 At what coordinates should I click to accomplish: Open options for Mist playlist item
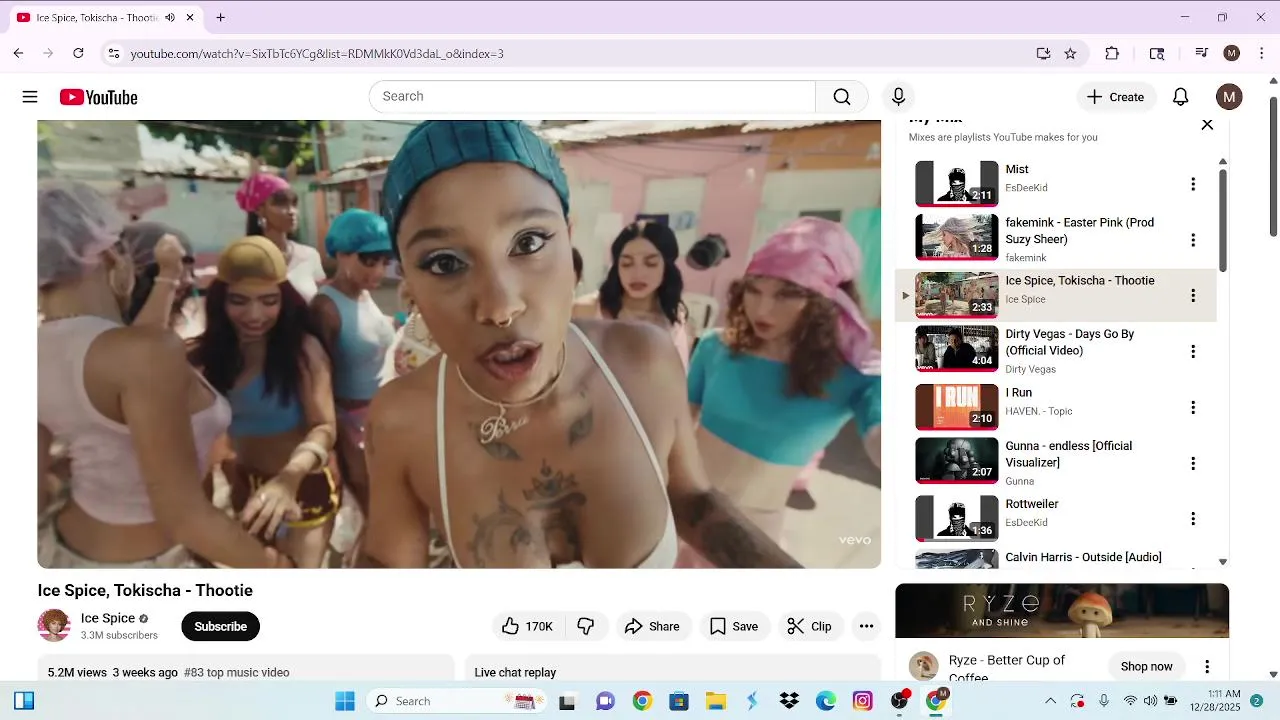coord(1192,184)
